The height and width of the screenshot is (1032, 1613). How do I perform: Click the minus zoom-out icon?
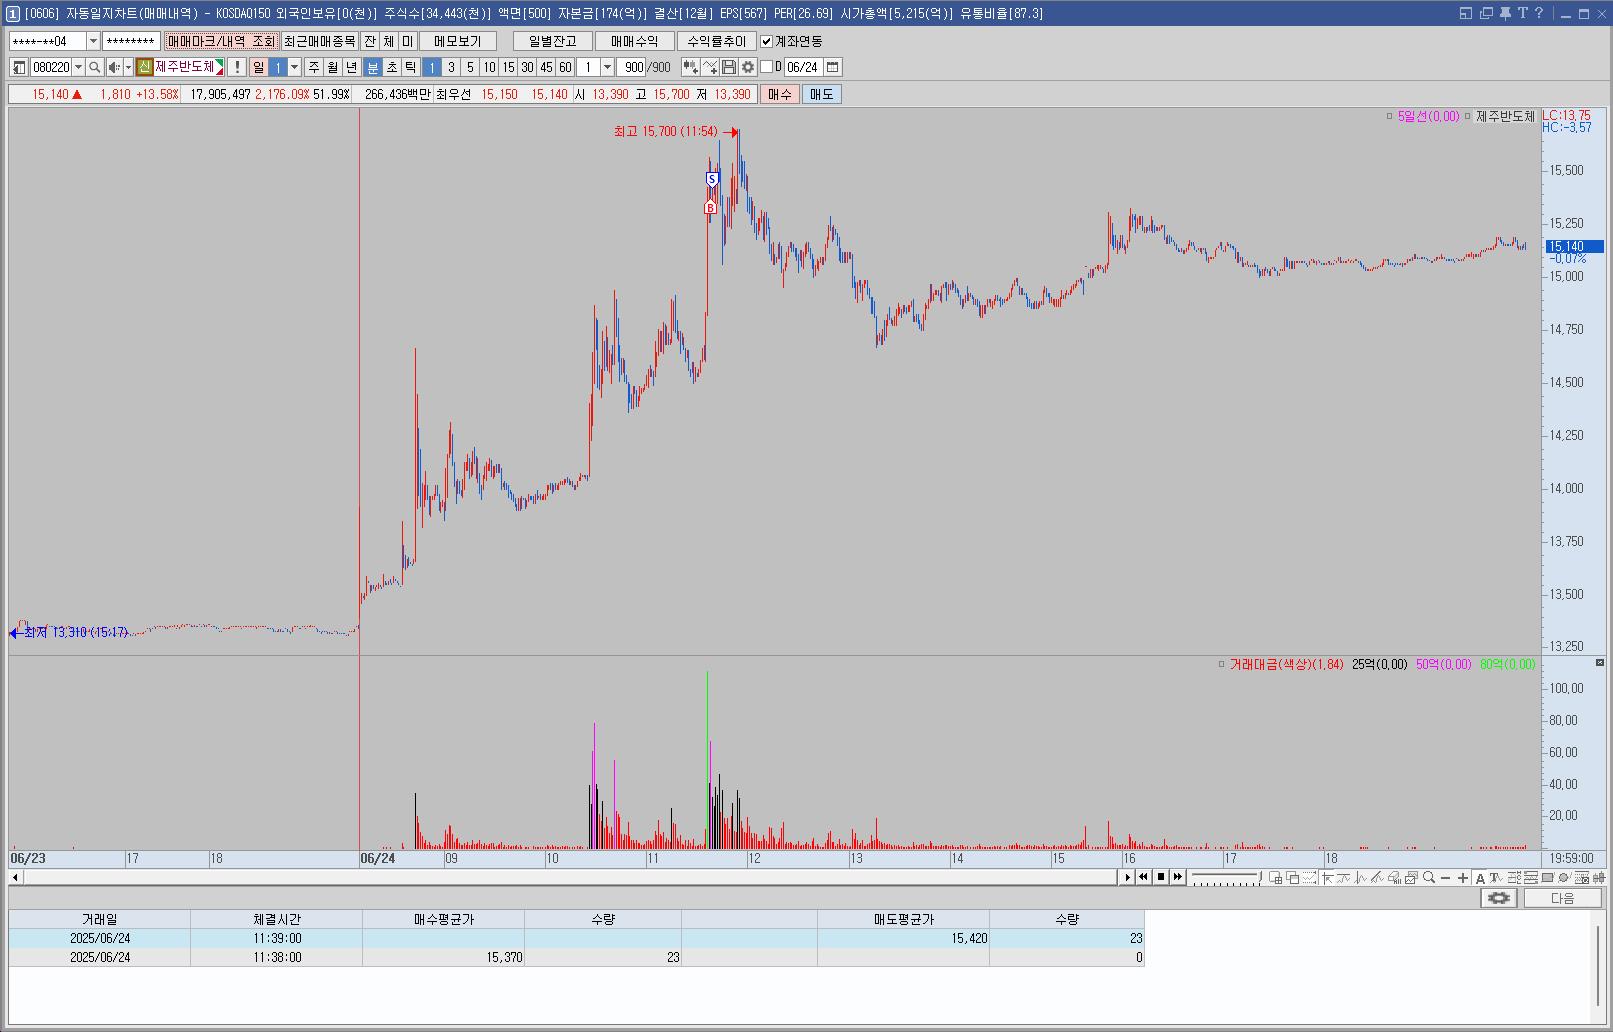[1446, 877]
